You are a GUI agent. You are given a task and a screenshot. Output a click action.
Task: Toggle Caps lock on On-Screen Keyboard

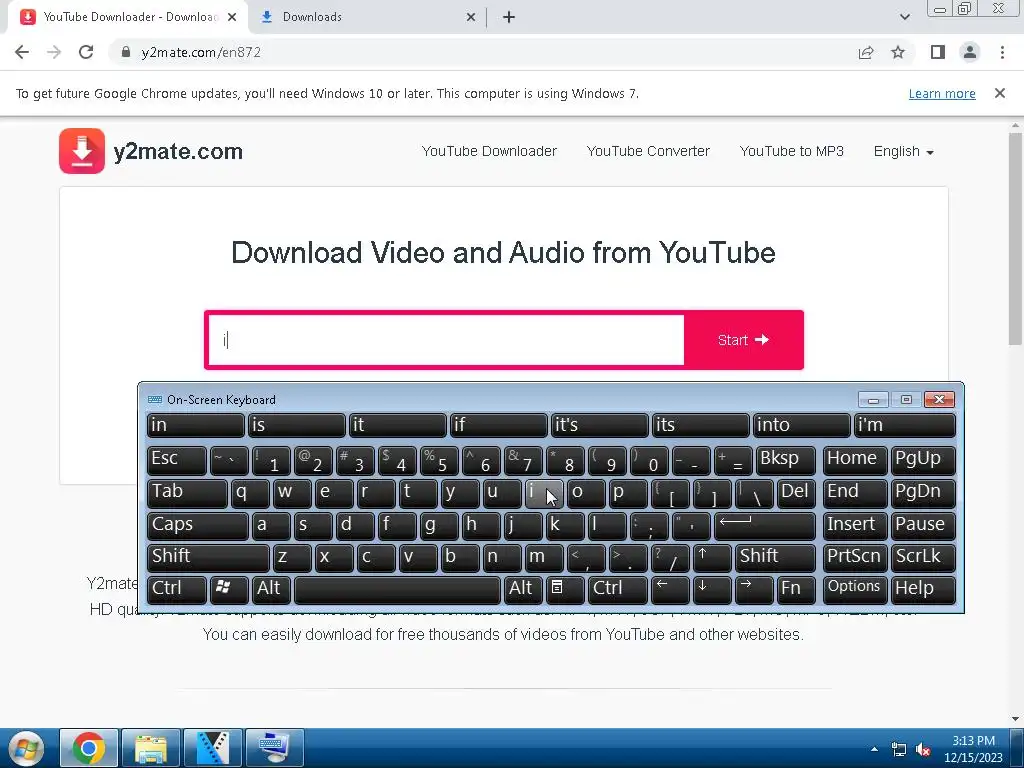[198, 525]
